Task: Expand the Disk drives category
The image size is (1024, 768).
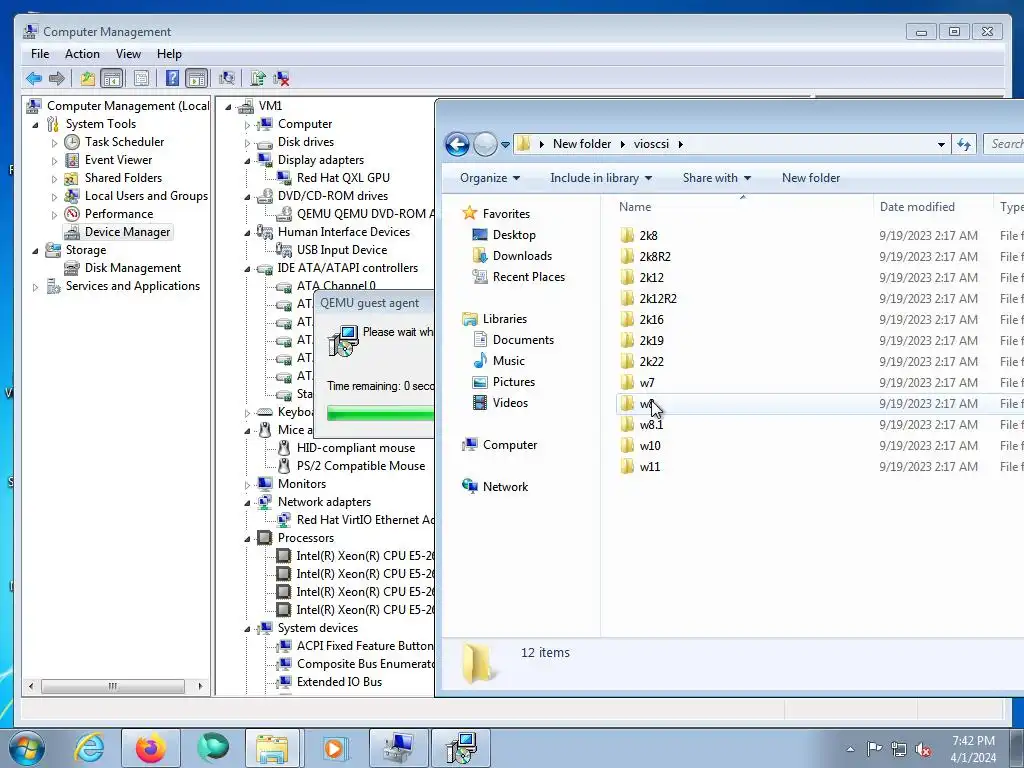Action: coord(248,143)
